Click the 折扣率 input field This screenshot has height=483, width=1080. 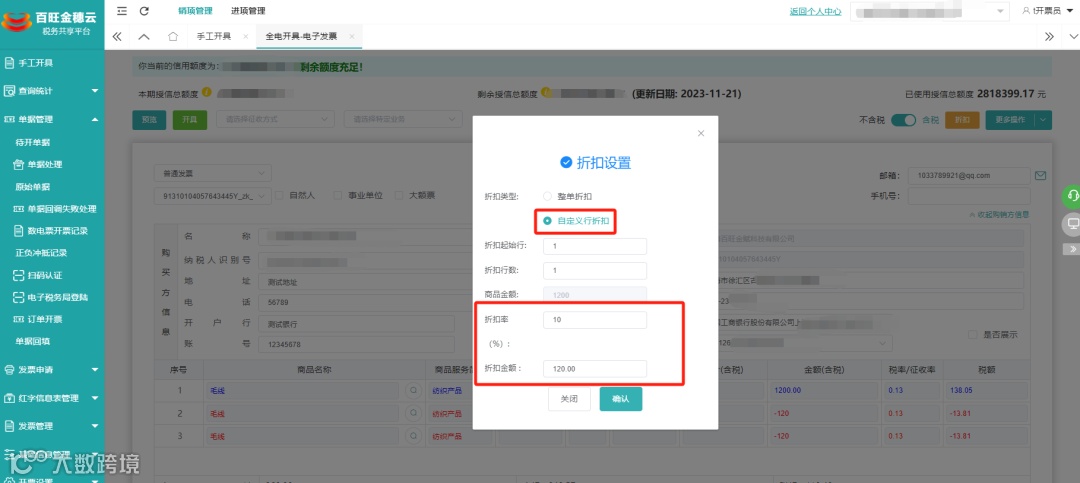pos(594,320)
